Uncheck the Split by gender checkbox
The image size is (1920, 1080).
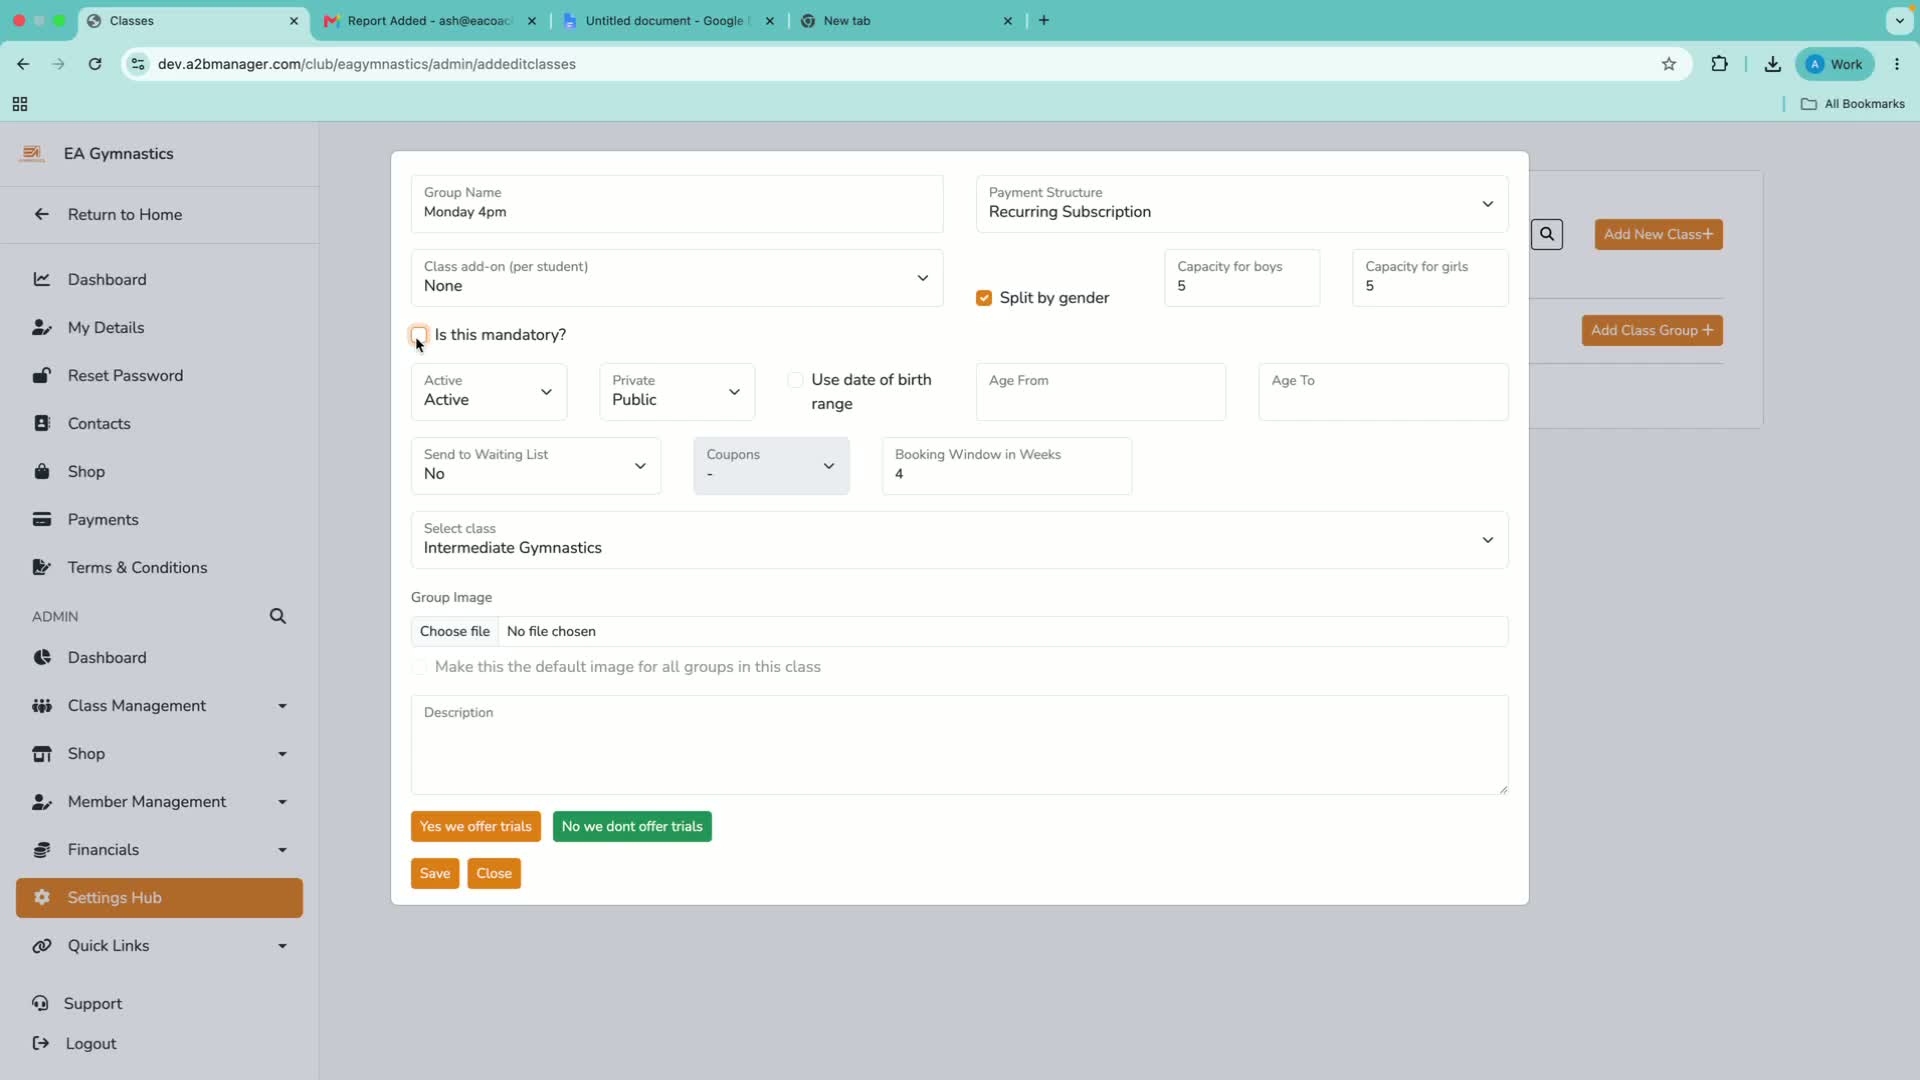pos(984,298)
